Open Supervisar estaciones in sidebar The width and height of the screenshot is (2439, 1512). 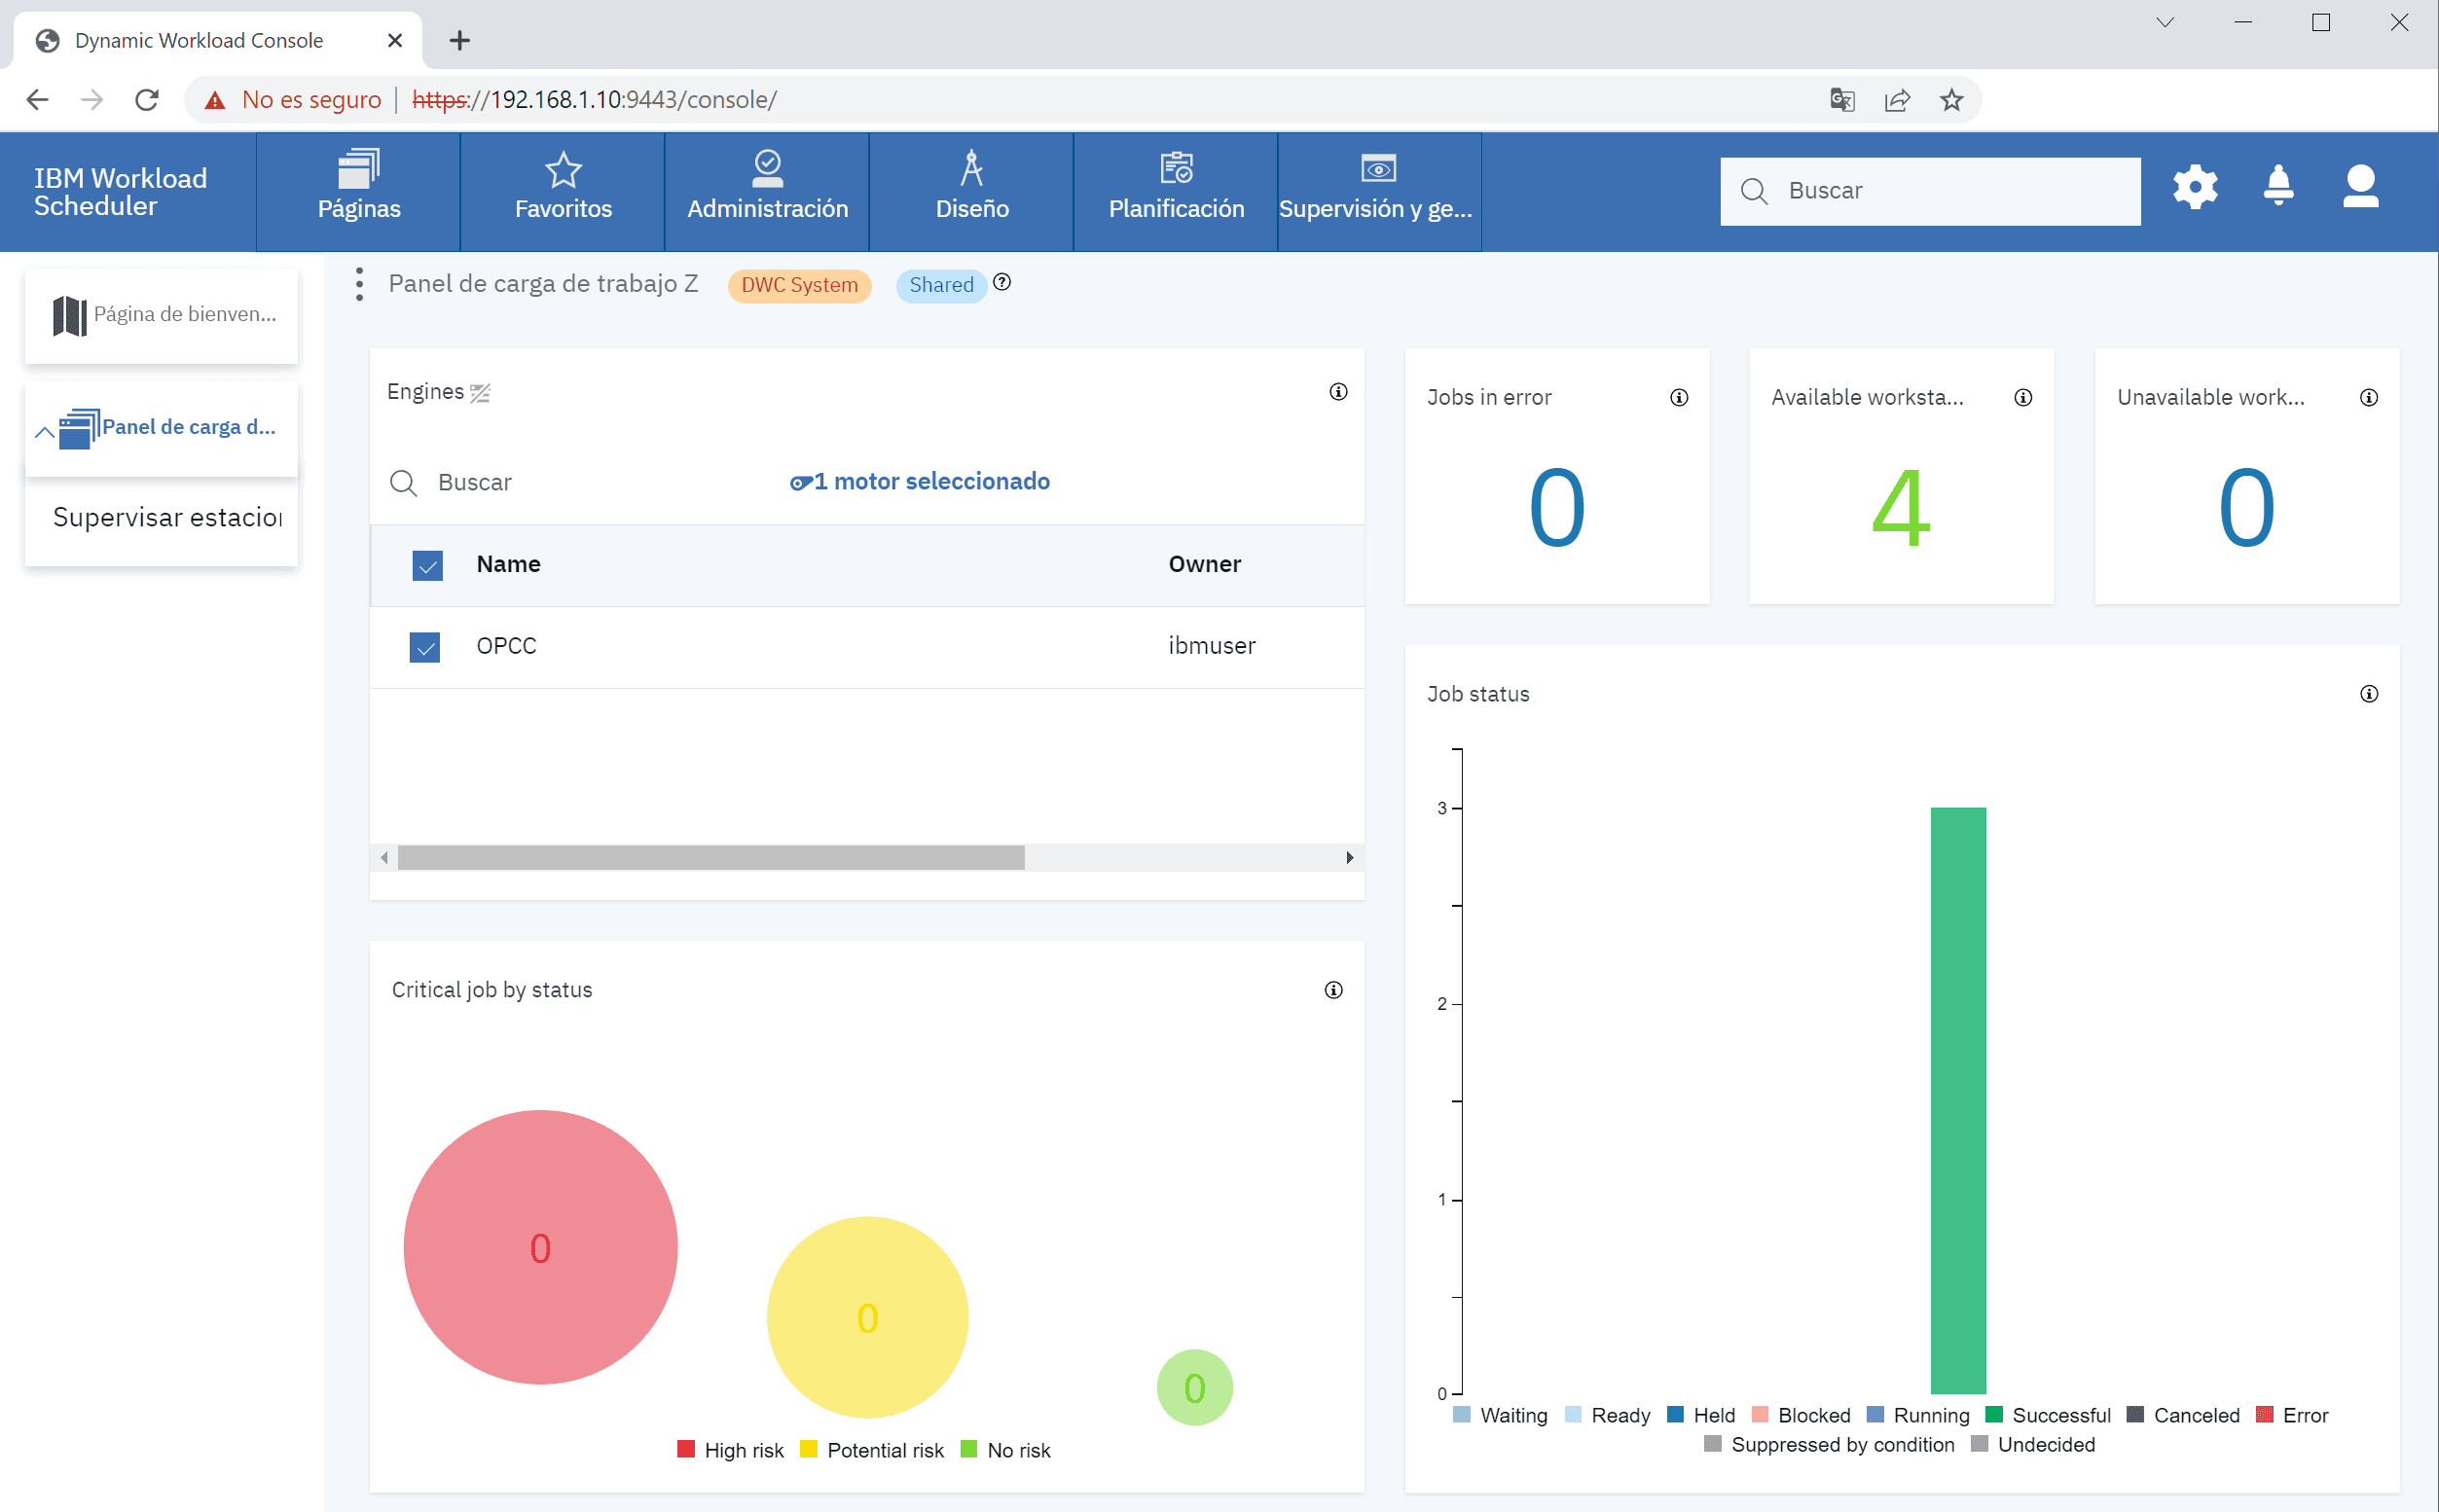(x=167, y=518)
